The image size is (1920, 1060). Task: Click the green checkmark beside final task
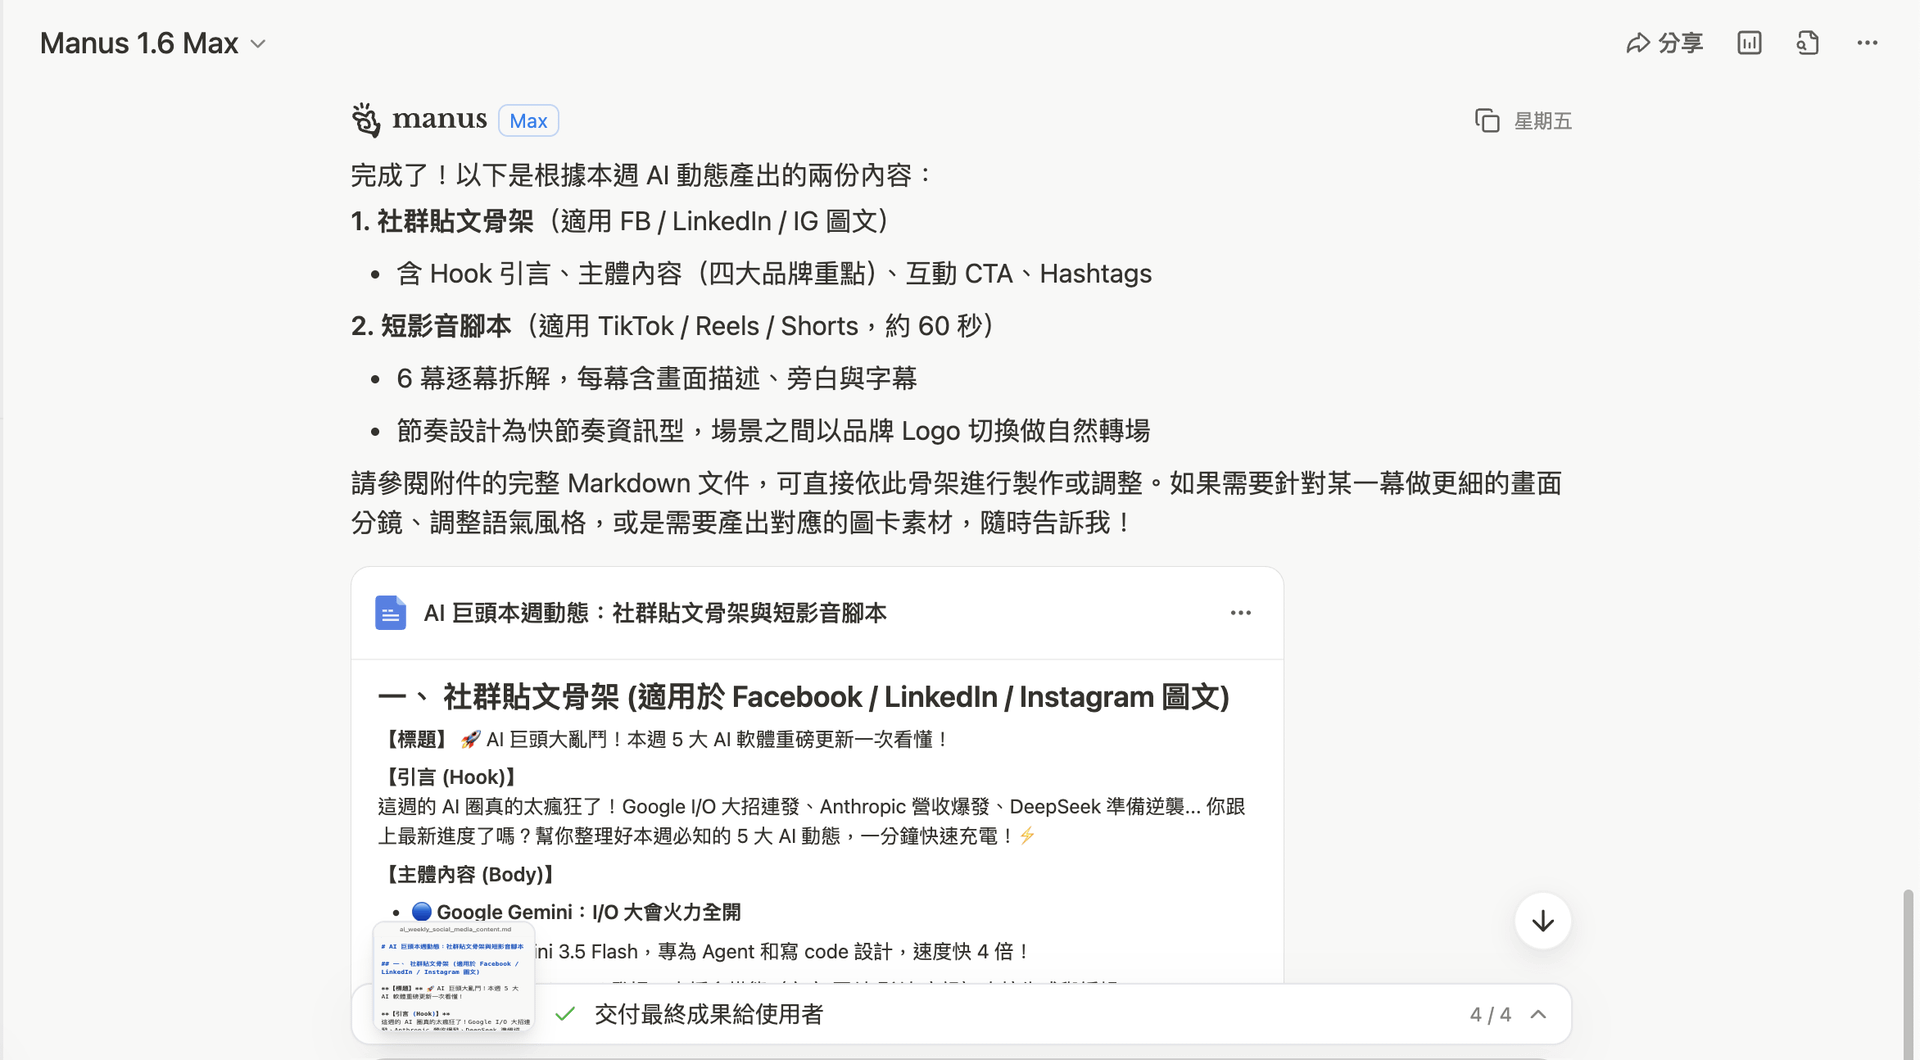pyautogui.click(x=565, y=1015)
